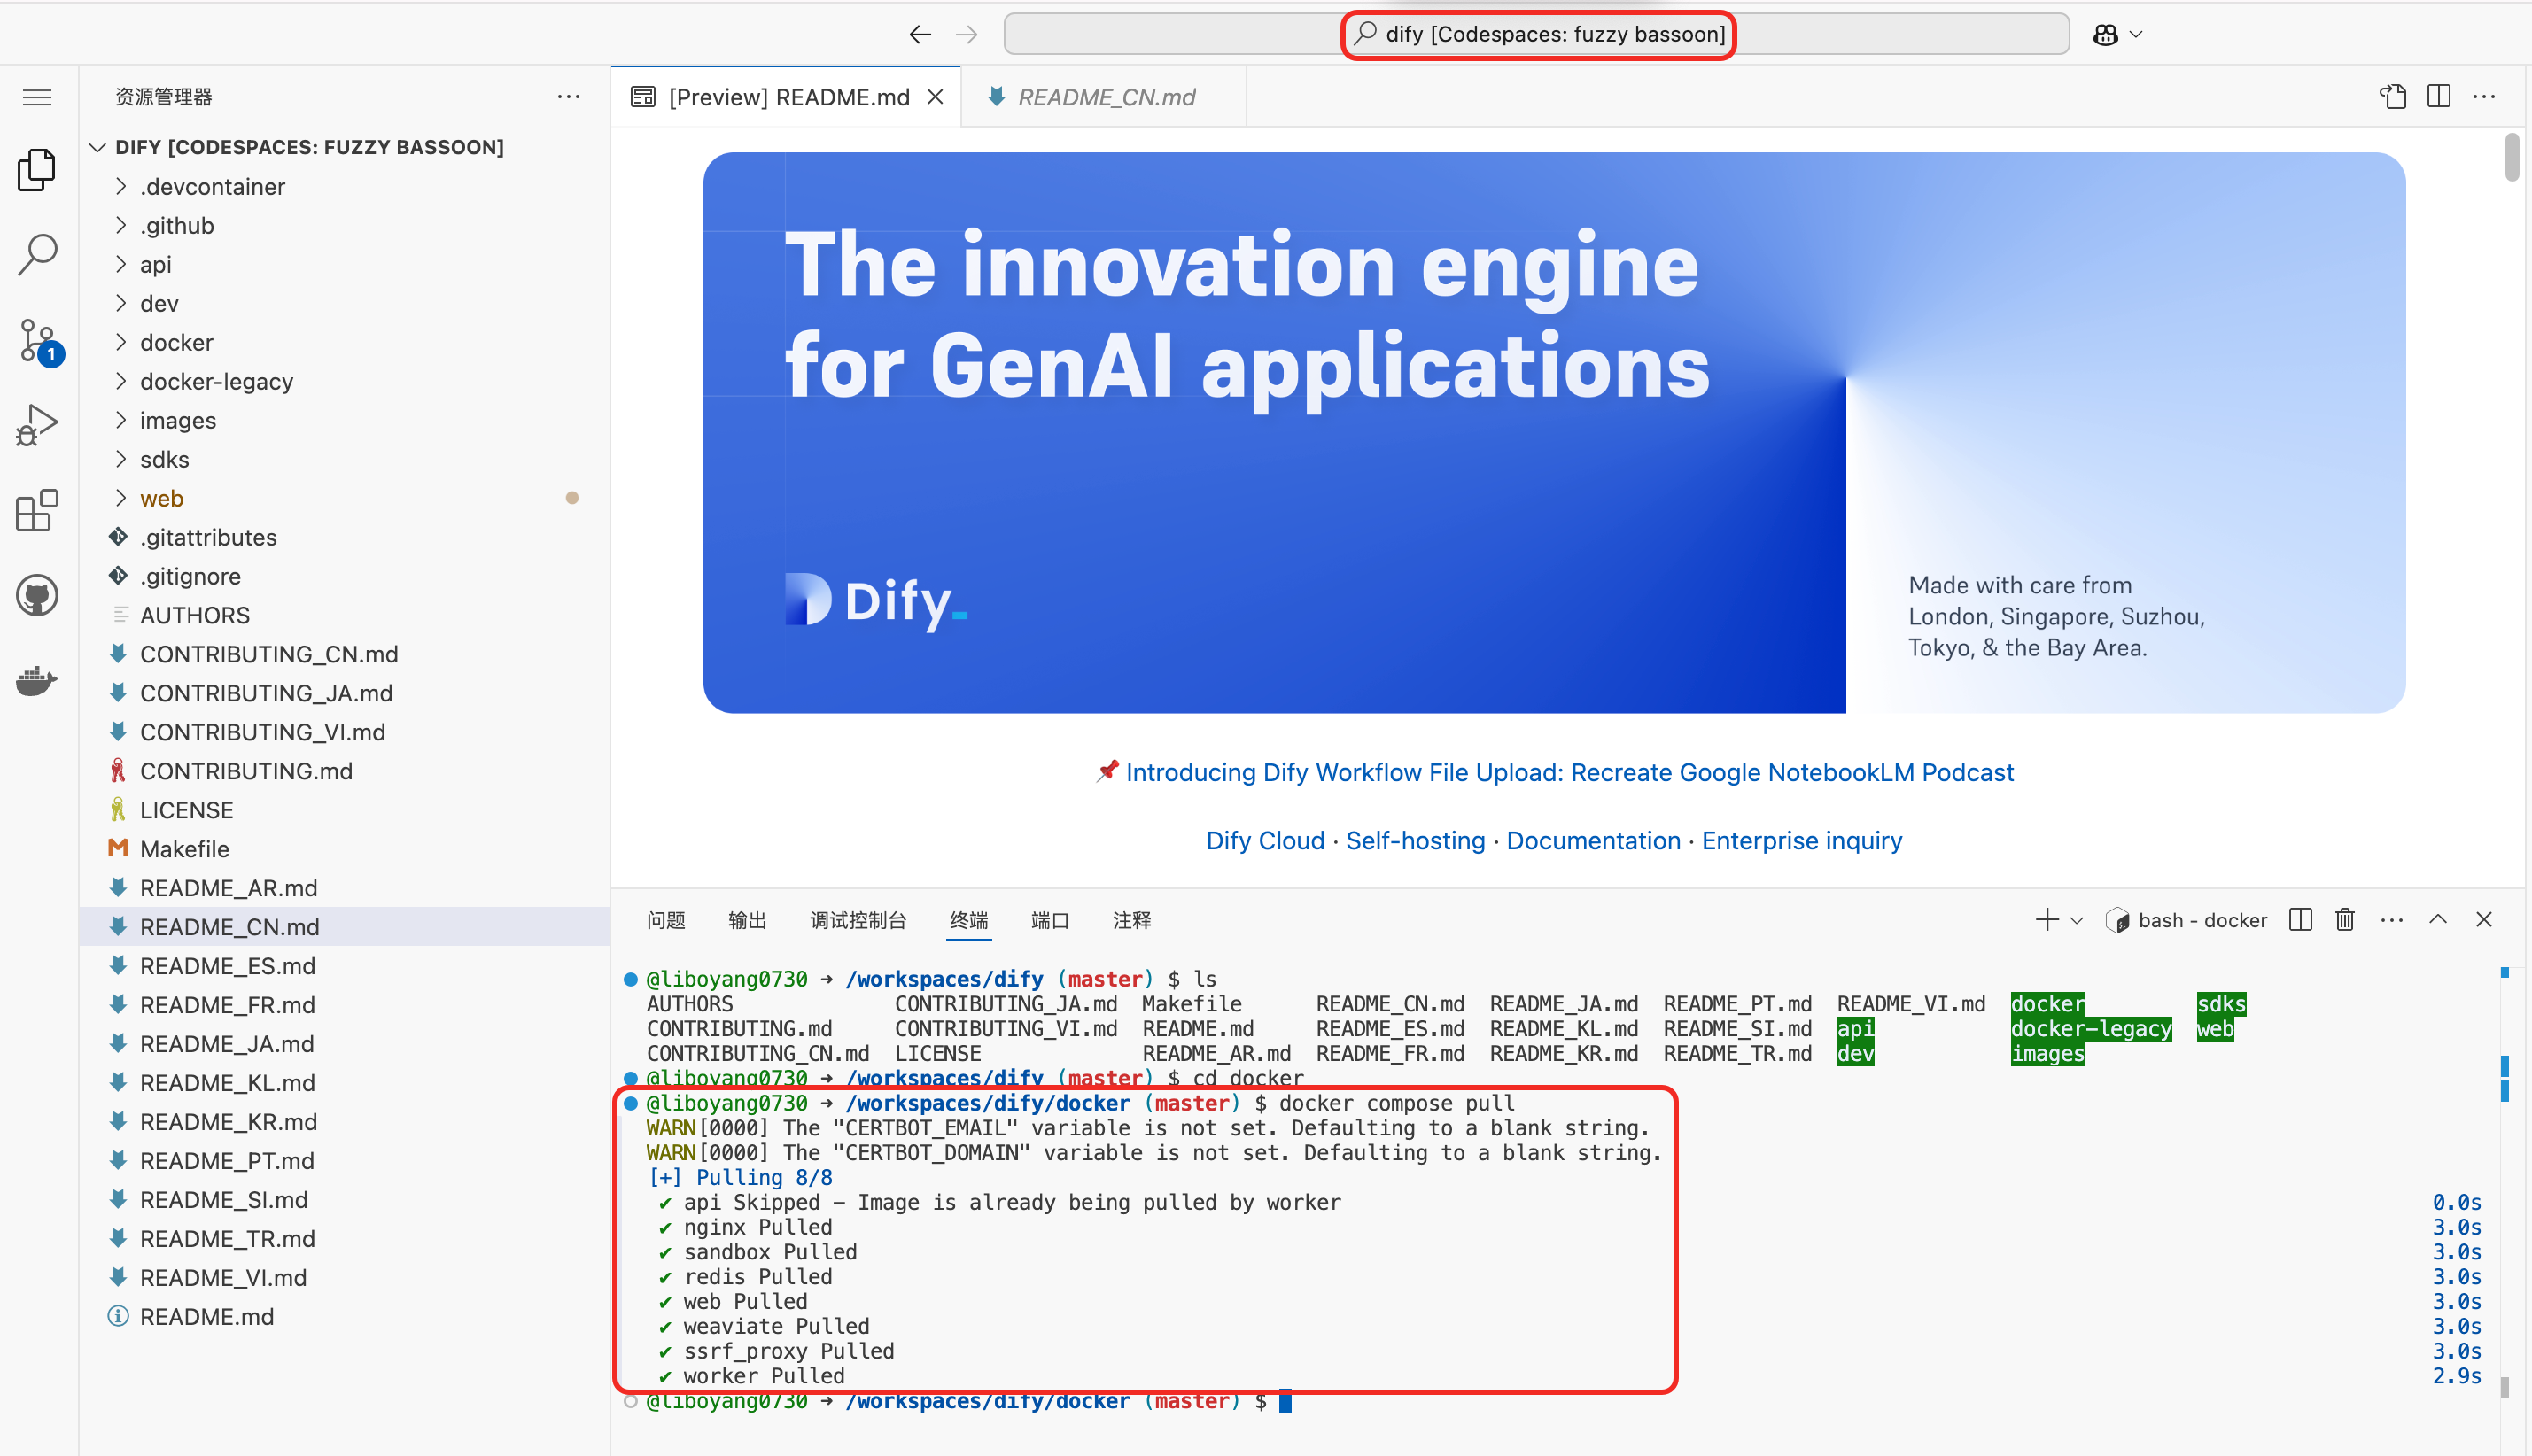2532x1456 pixels.
Task: Open the Self-hosting link
Action: [x=1415, y=840]
